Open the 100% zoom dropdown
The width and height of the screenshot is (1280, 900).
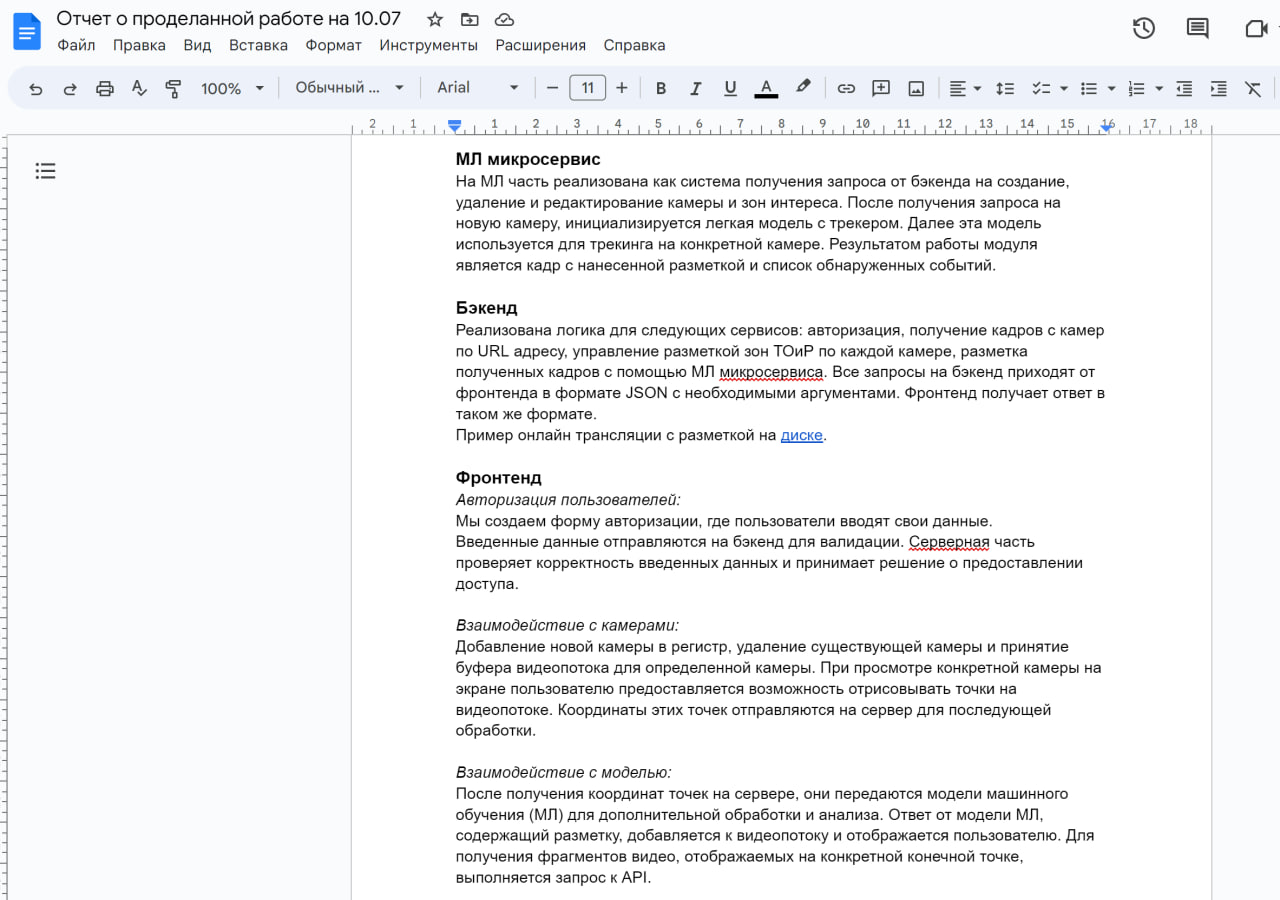tap(232, 89)
